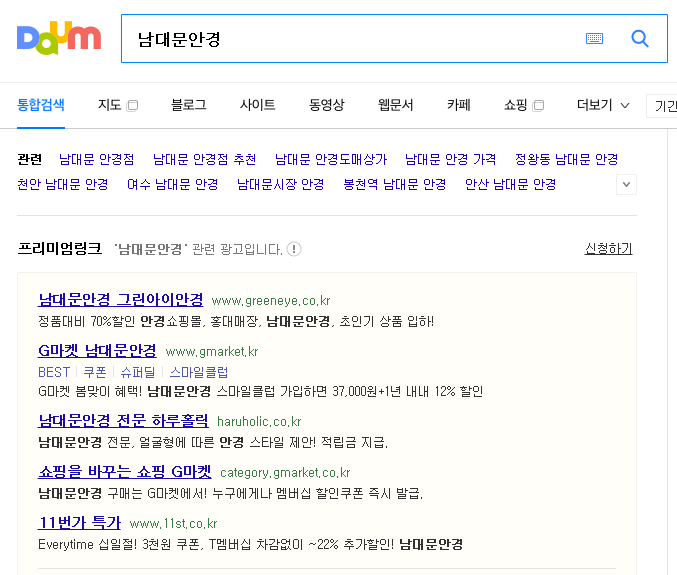Switch to the 동영상 tab

[326, 105]
